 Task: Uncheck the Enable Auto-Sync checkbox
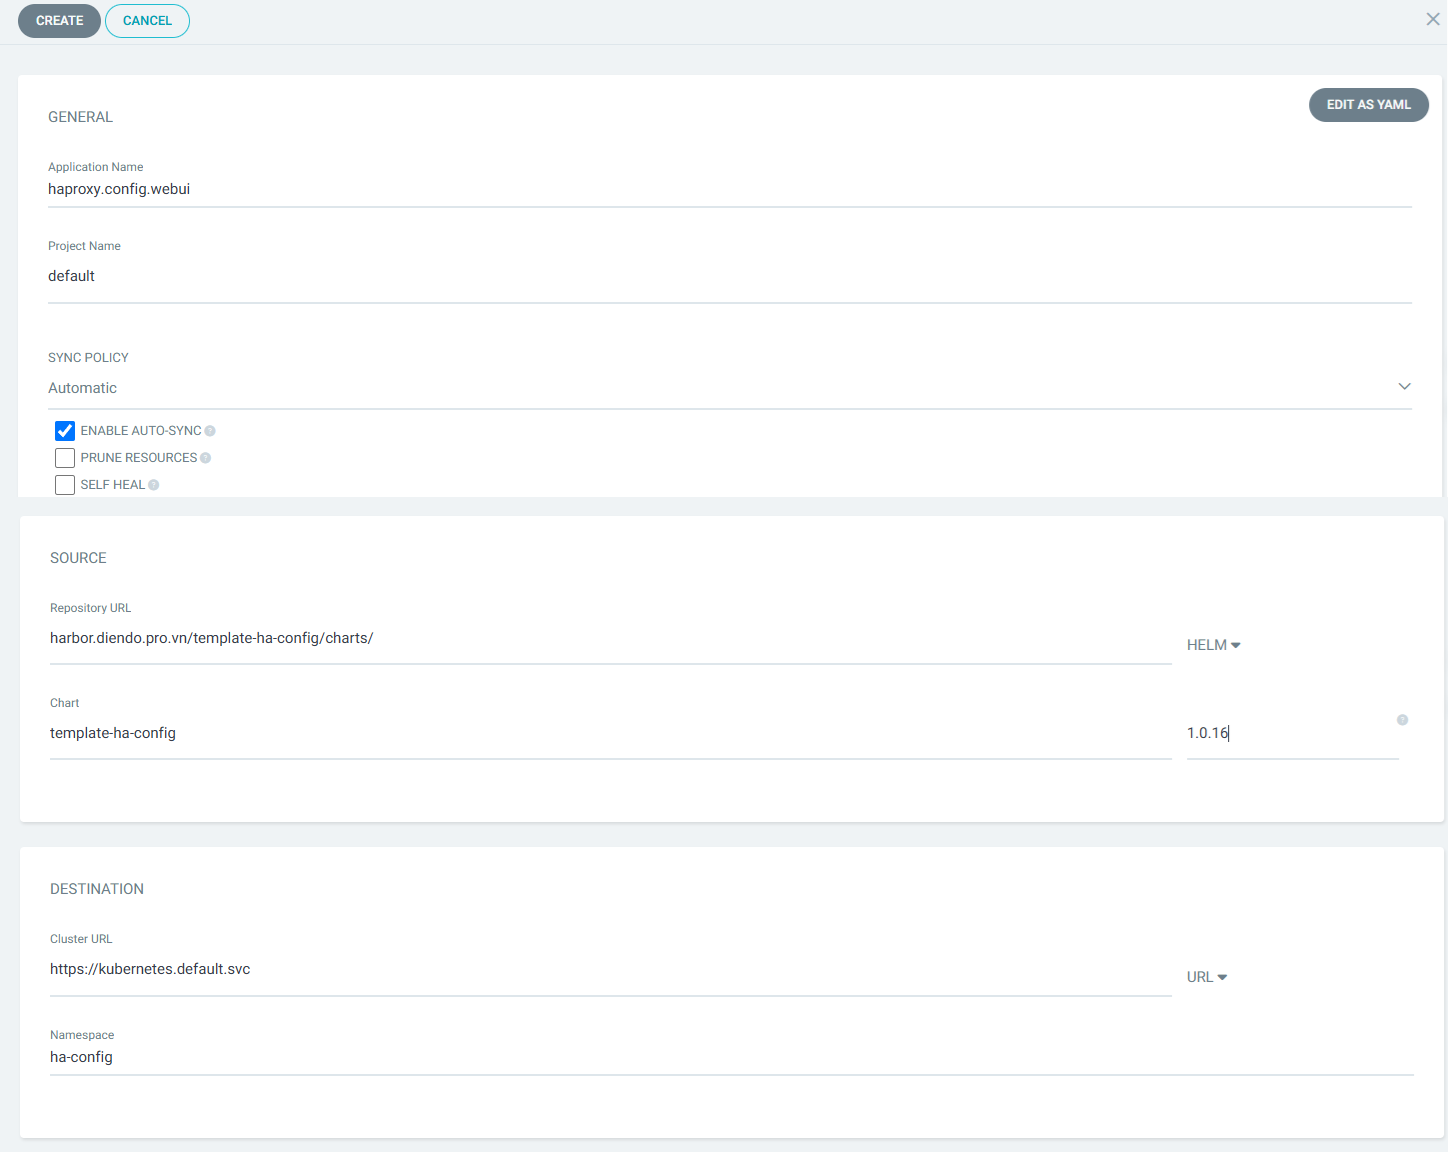coord(65,431)
